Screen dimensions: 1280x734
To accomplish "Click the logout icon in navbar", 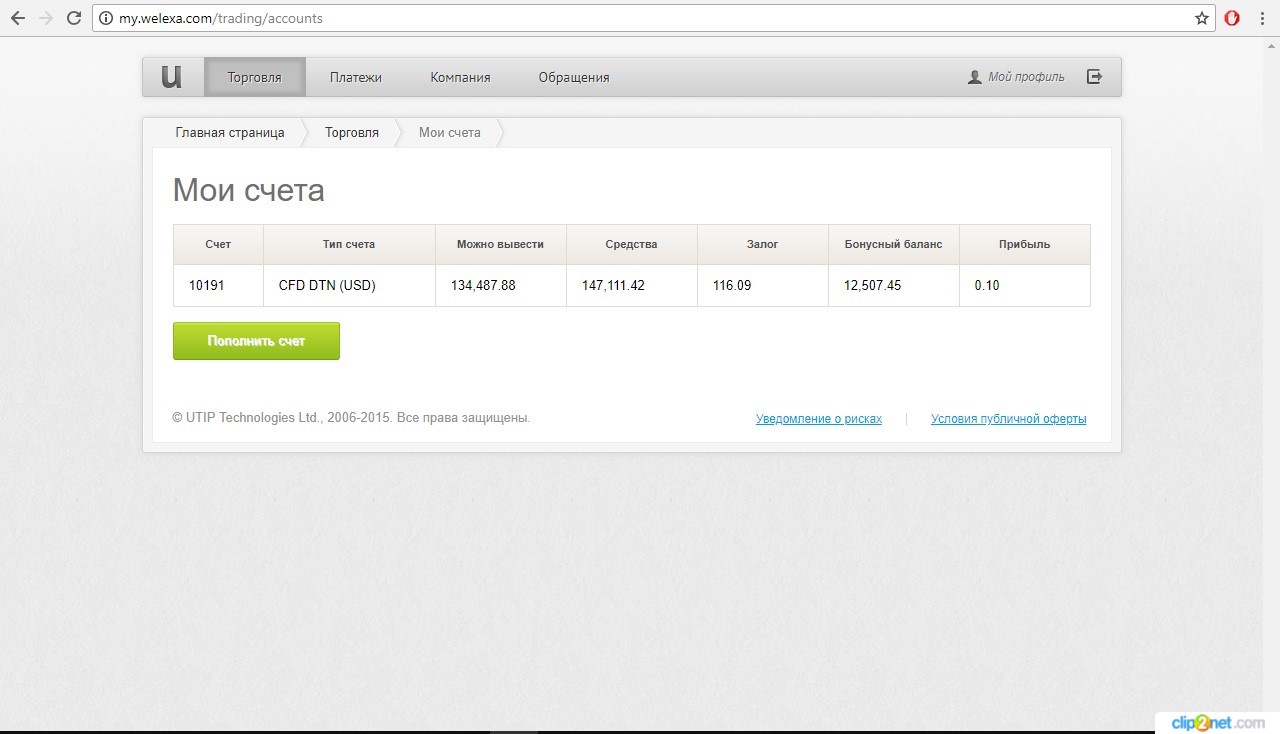I will (1095, 77).
